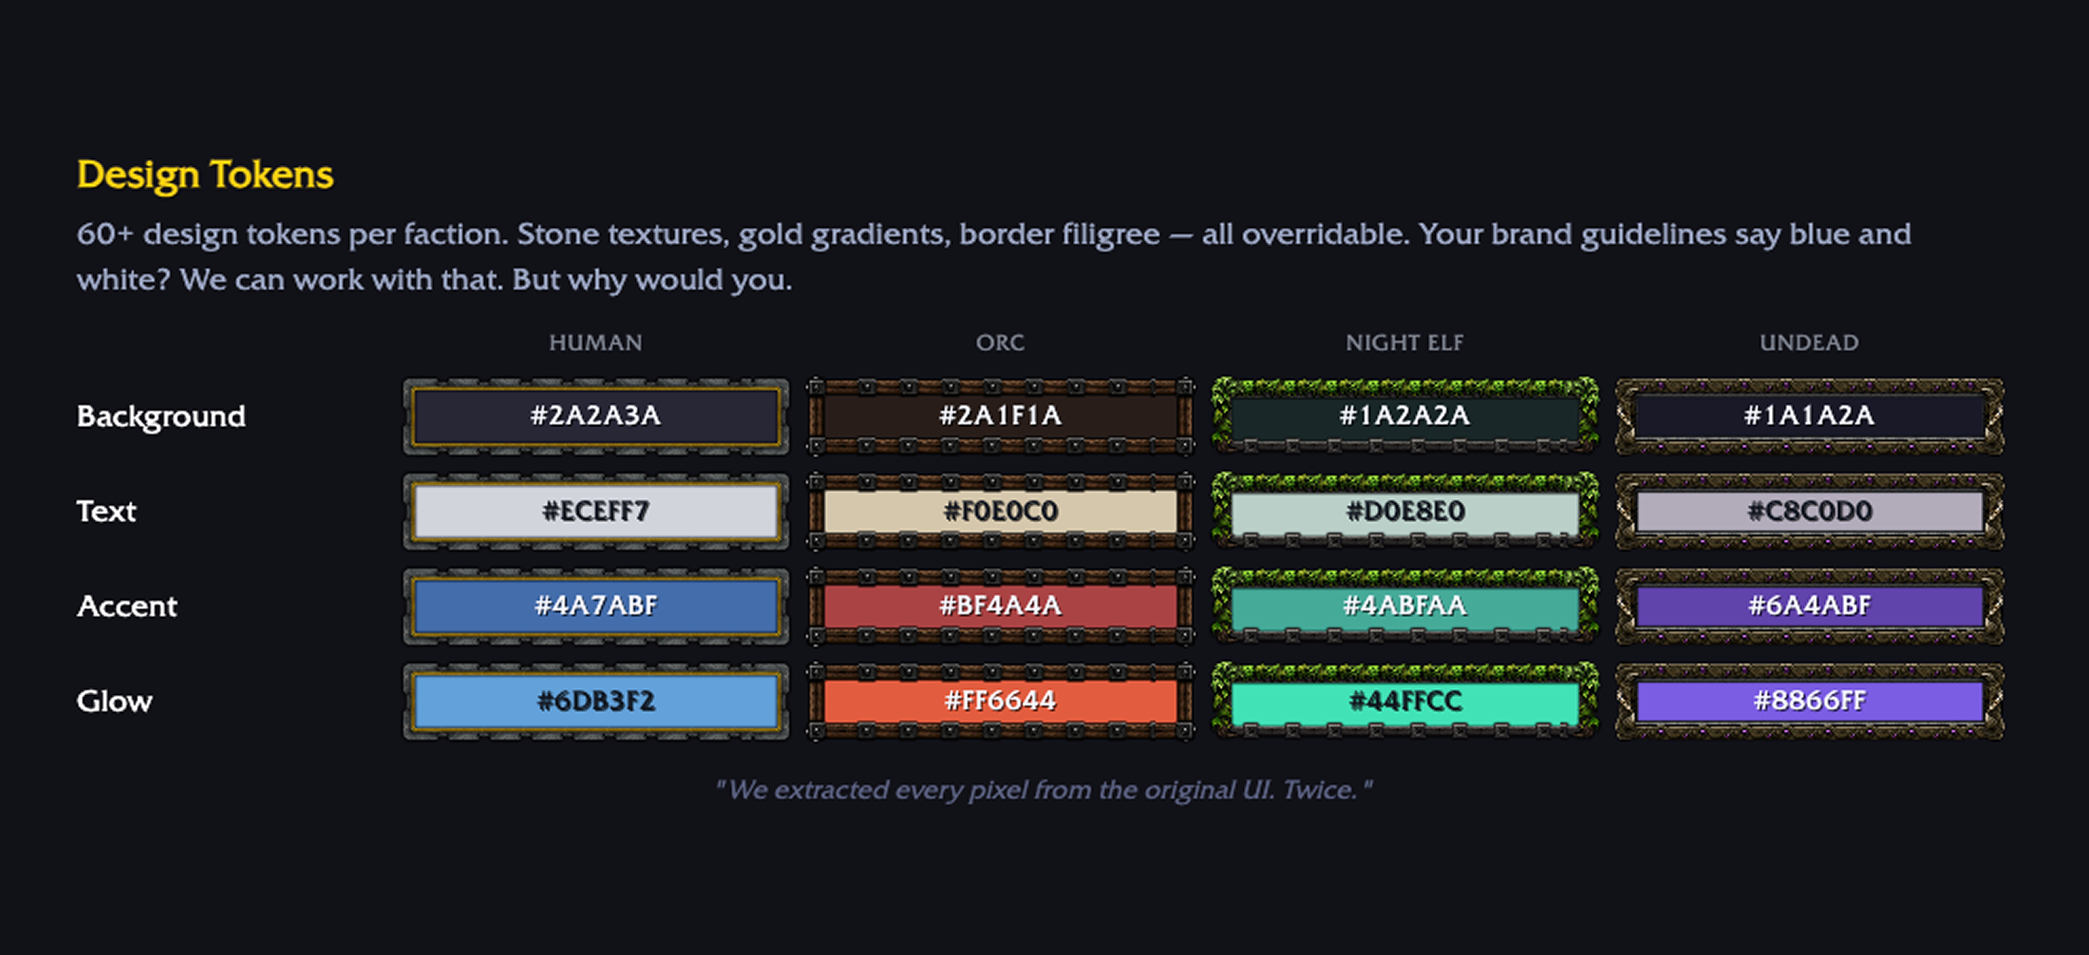Screen dimensions: 2089x955
Task: Select the Orc glow swatch #FF6644
Action: tap(1000, 701)
